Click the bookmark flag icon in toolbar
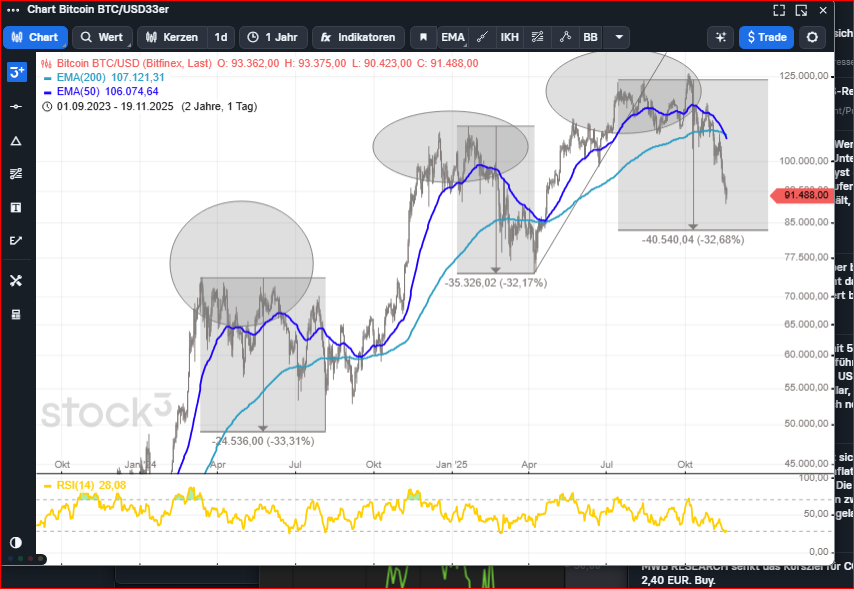This screenshot has height=589, width=854. [423, 37]
